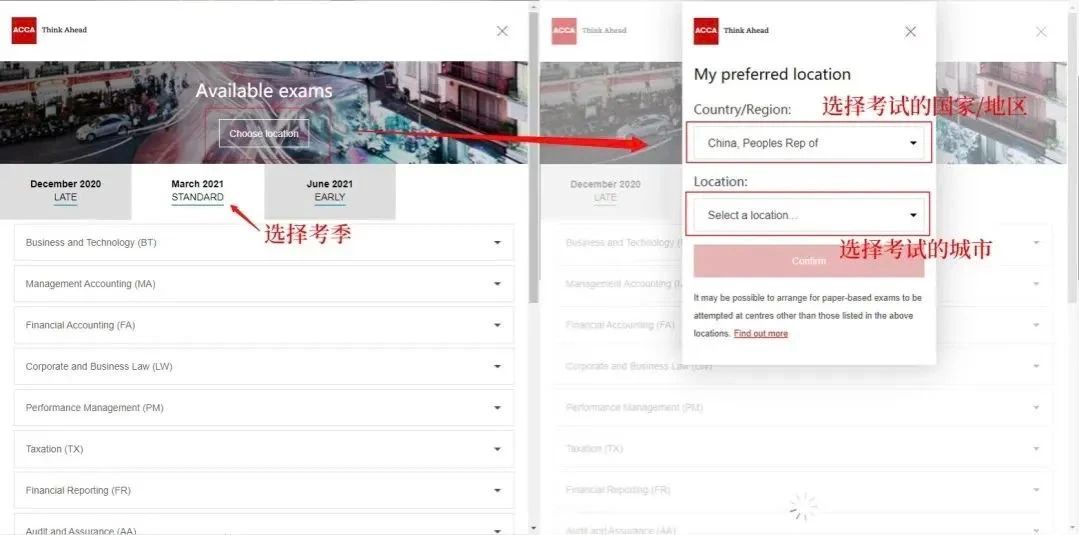The width and height of the screenshot is (1079, 535).
Task: Click the Location: label
Action: (720, 182)
